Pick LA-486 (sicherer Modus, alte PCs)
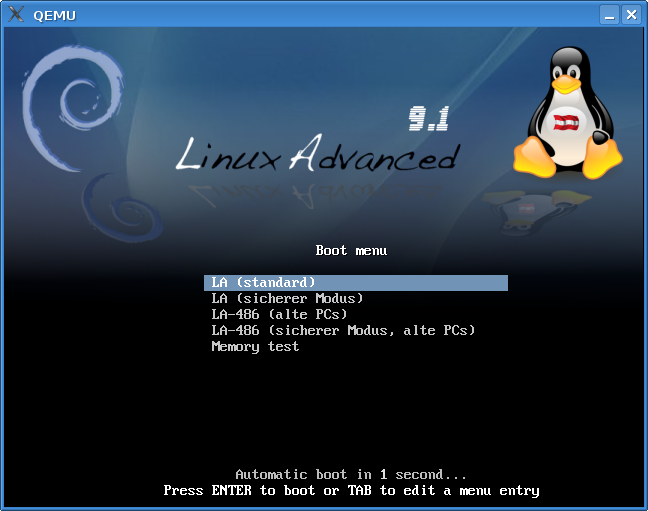This screenshot has height=511, width=648. tap(343, 330)
